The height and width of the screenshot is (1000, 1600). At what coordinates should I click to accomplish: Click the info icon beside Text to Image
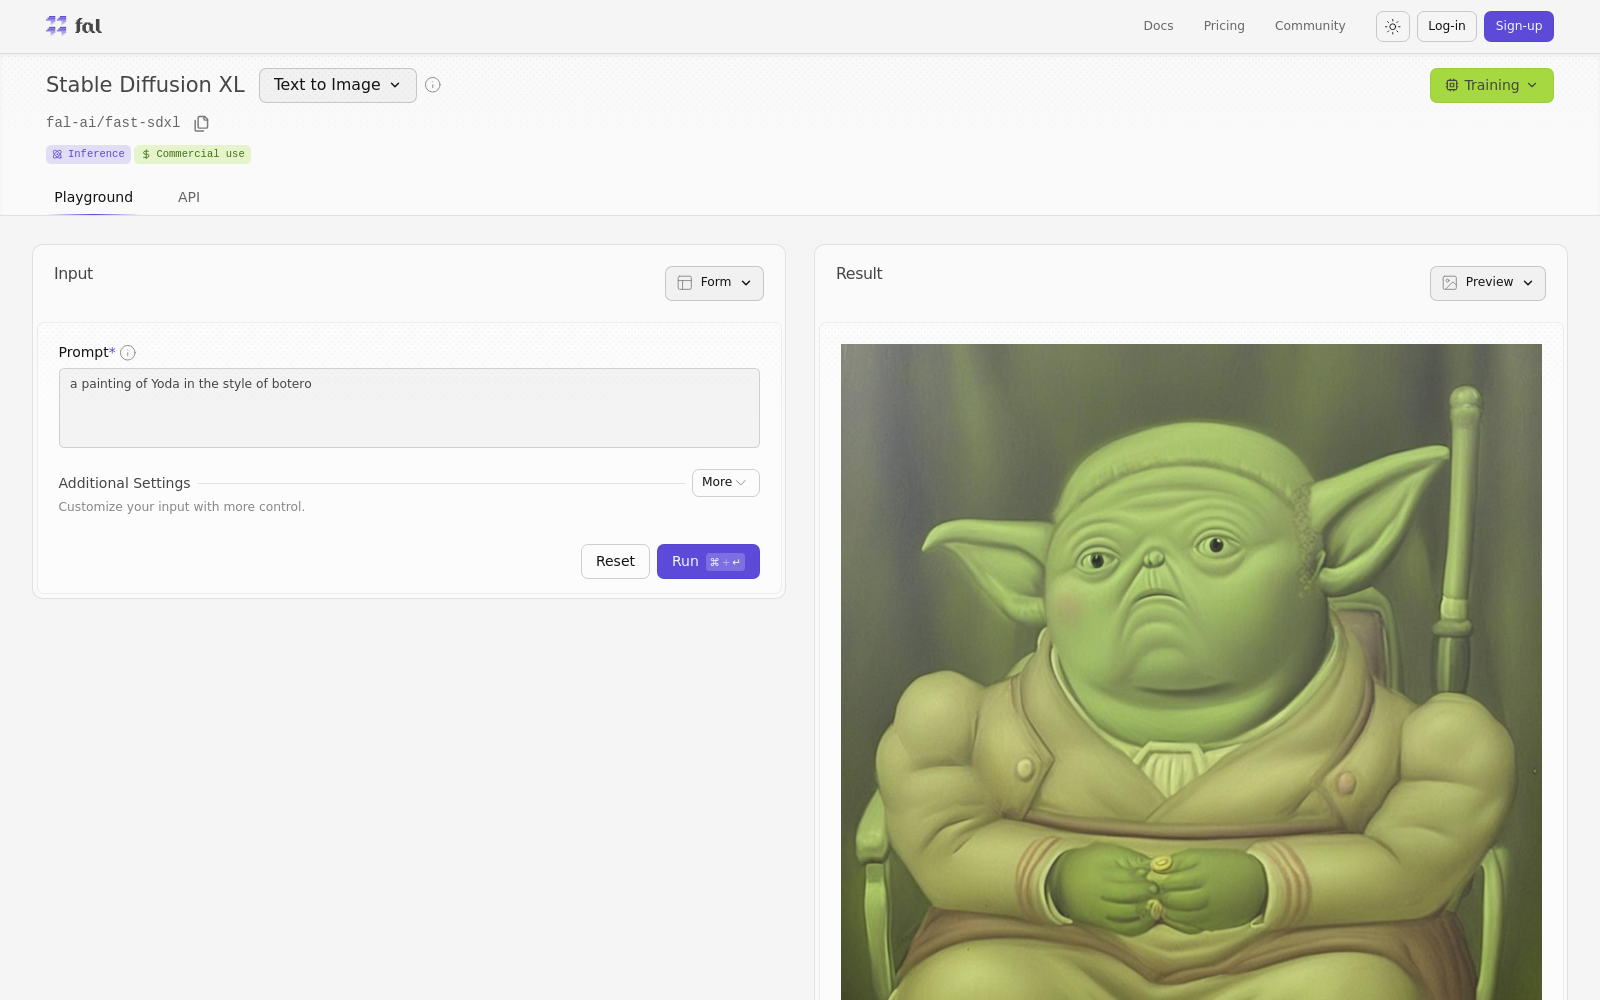(x=433, y=85)
